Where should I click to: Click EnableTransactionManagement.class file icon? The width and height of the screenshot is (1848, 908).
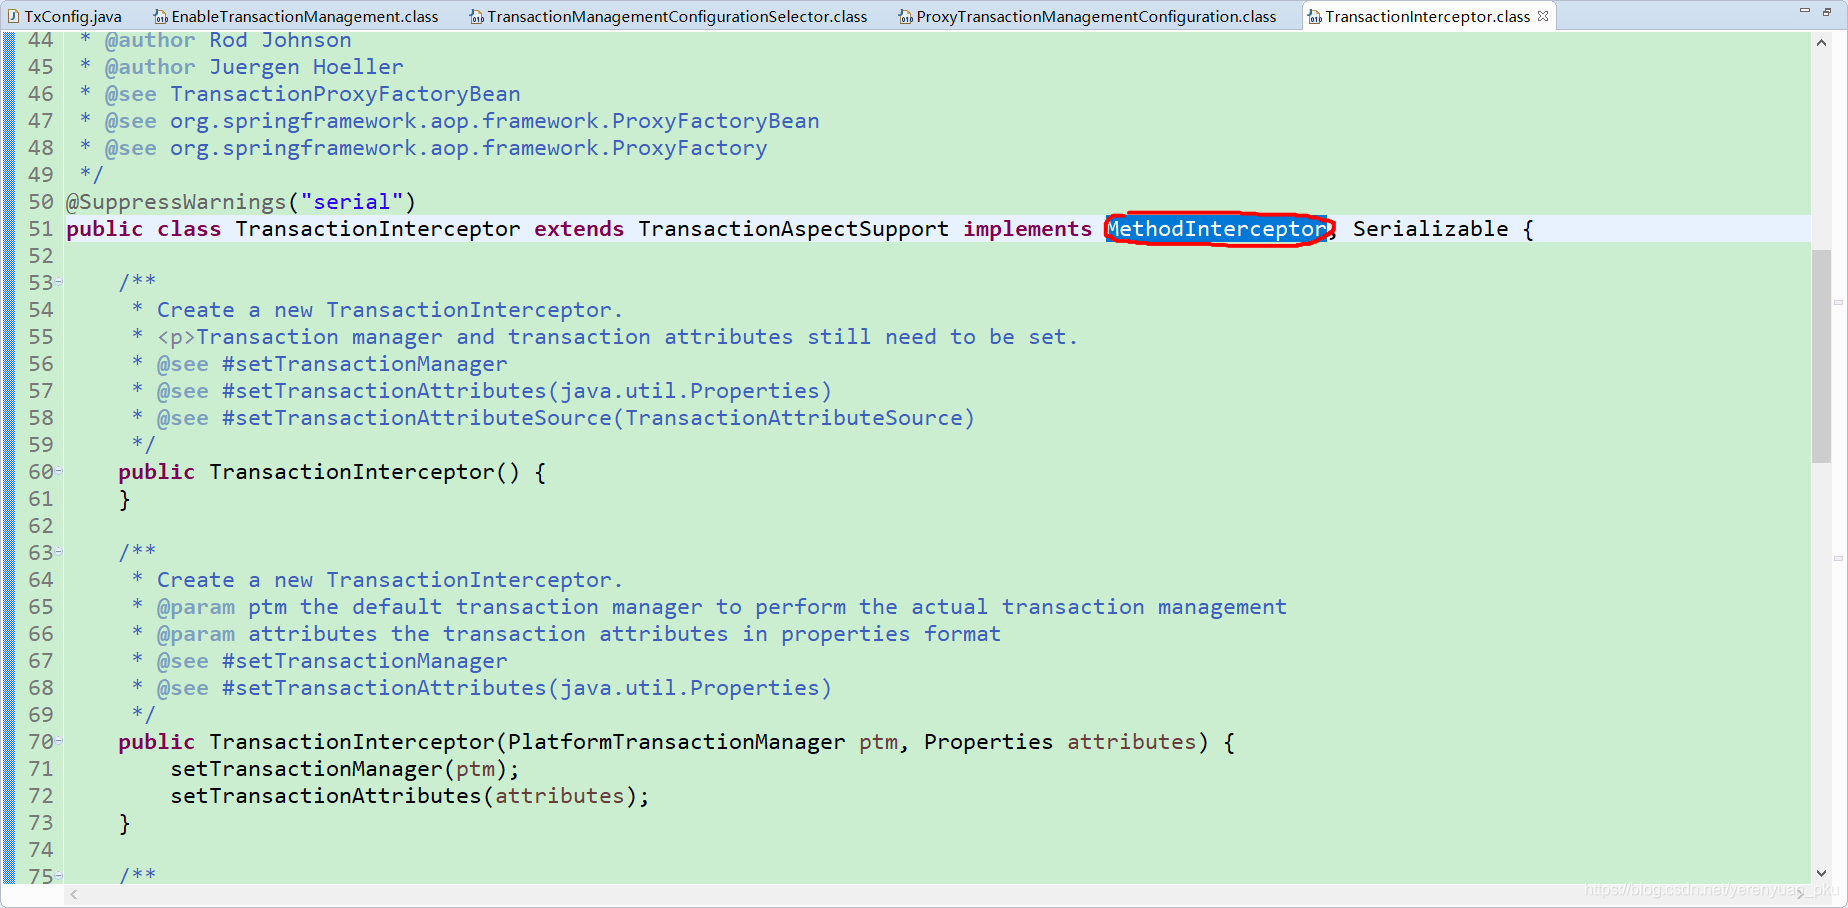pyautogui.click(x=160, y=16)
